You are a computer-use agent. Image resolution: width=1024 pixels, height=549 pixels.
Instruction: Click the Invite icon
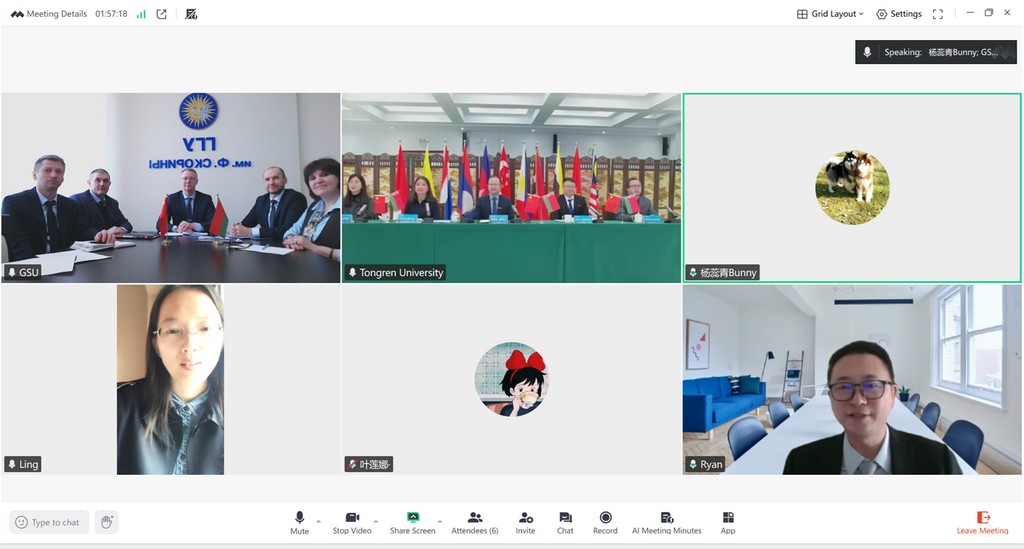tap(525, 522)
